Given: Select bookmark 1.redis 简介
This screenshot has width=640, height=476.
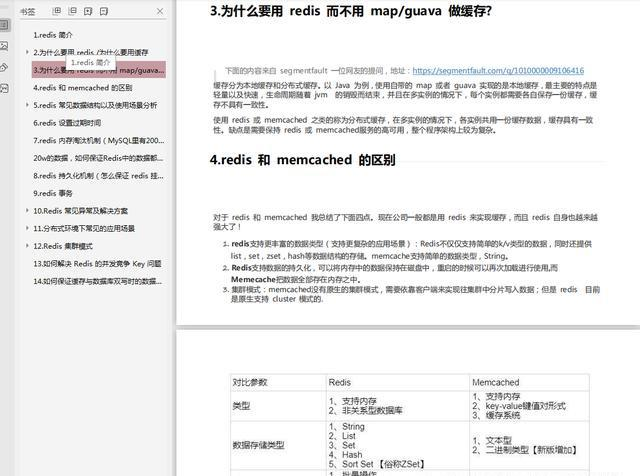Looking at the screenshot, I should coord(53,35).
